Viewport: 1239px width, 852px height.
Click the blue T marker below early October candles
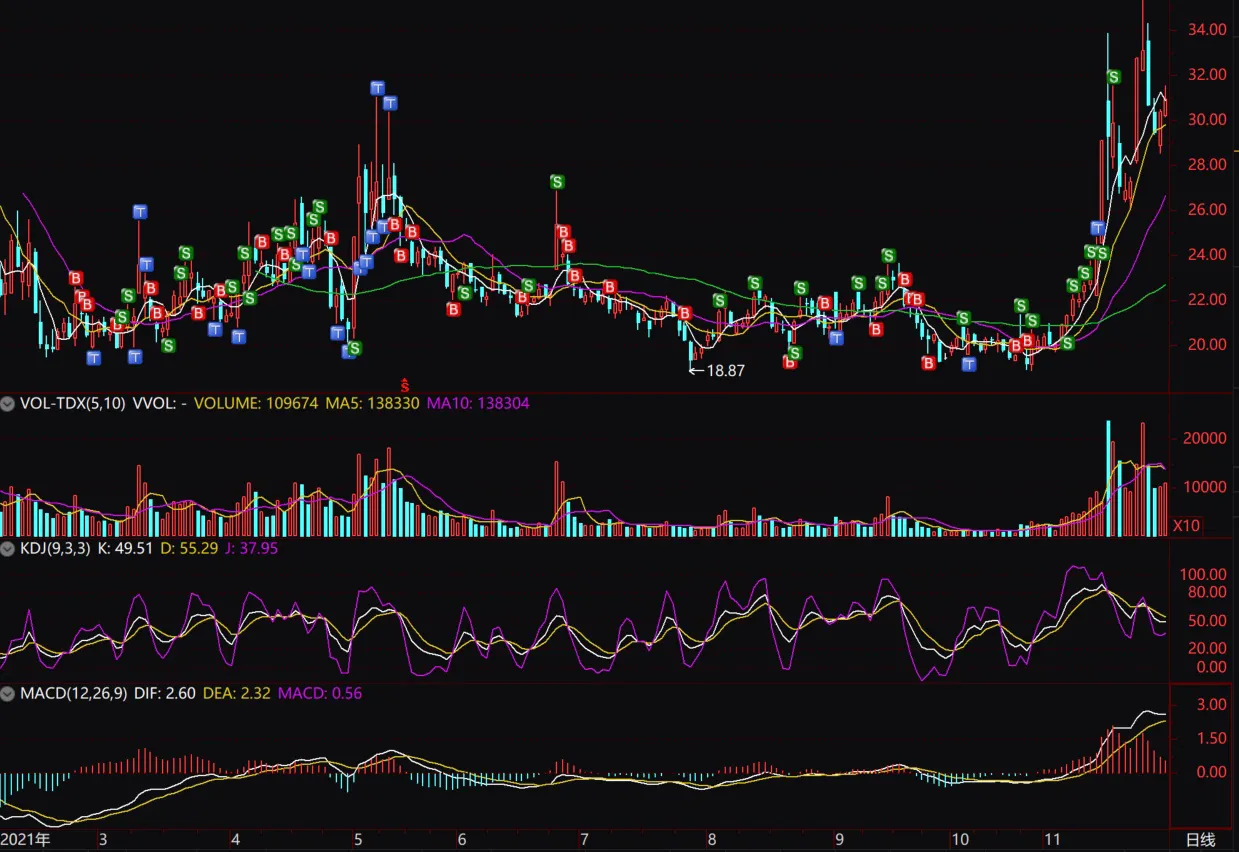968,364
